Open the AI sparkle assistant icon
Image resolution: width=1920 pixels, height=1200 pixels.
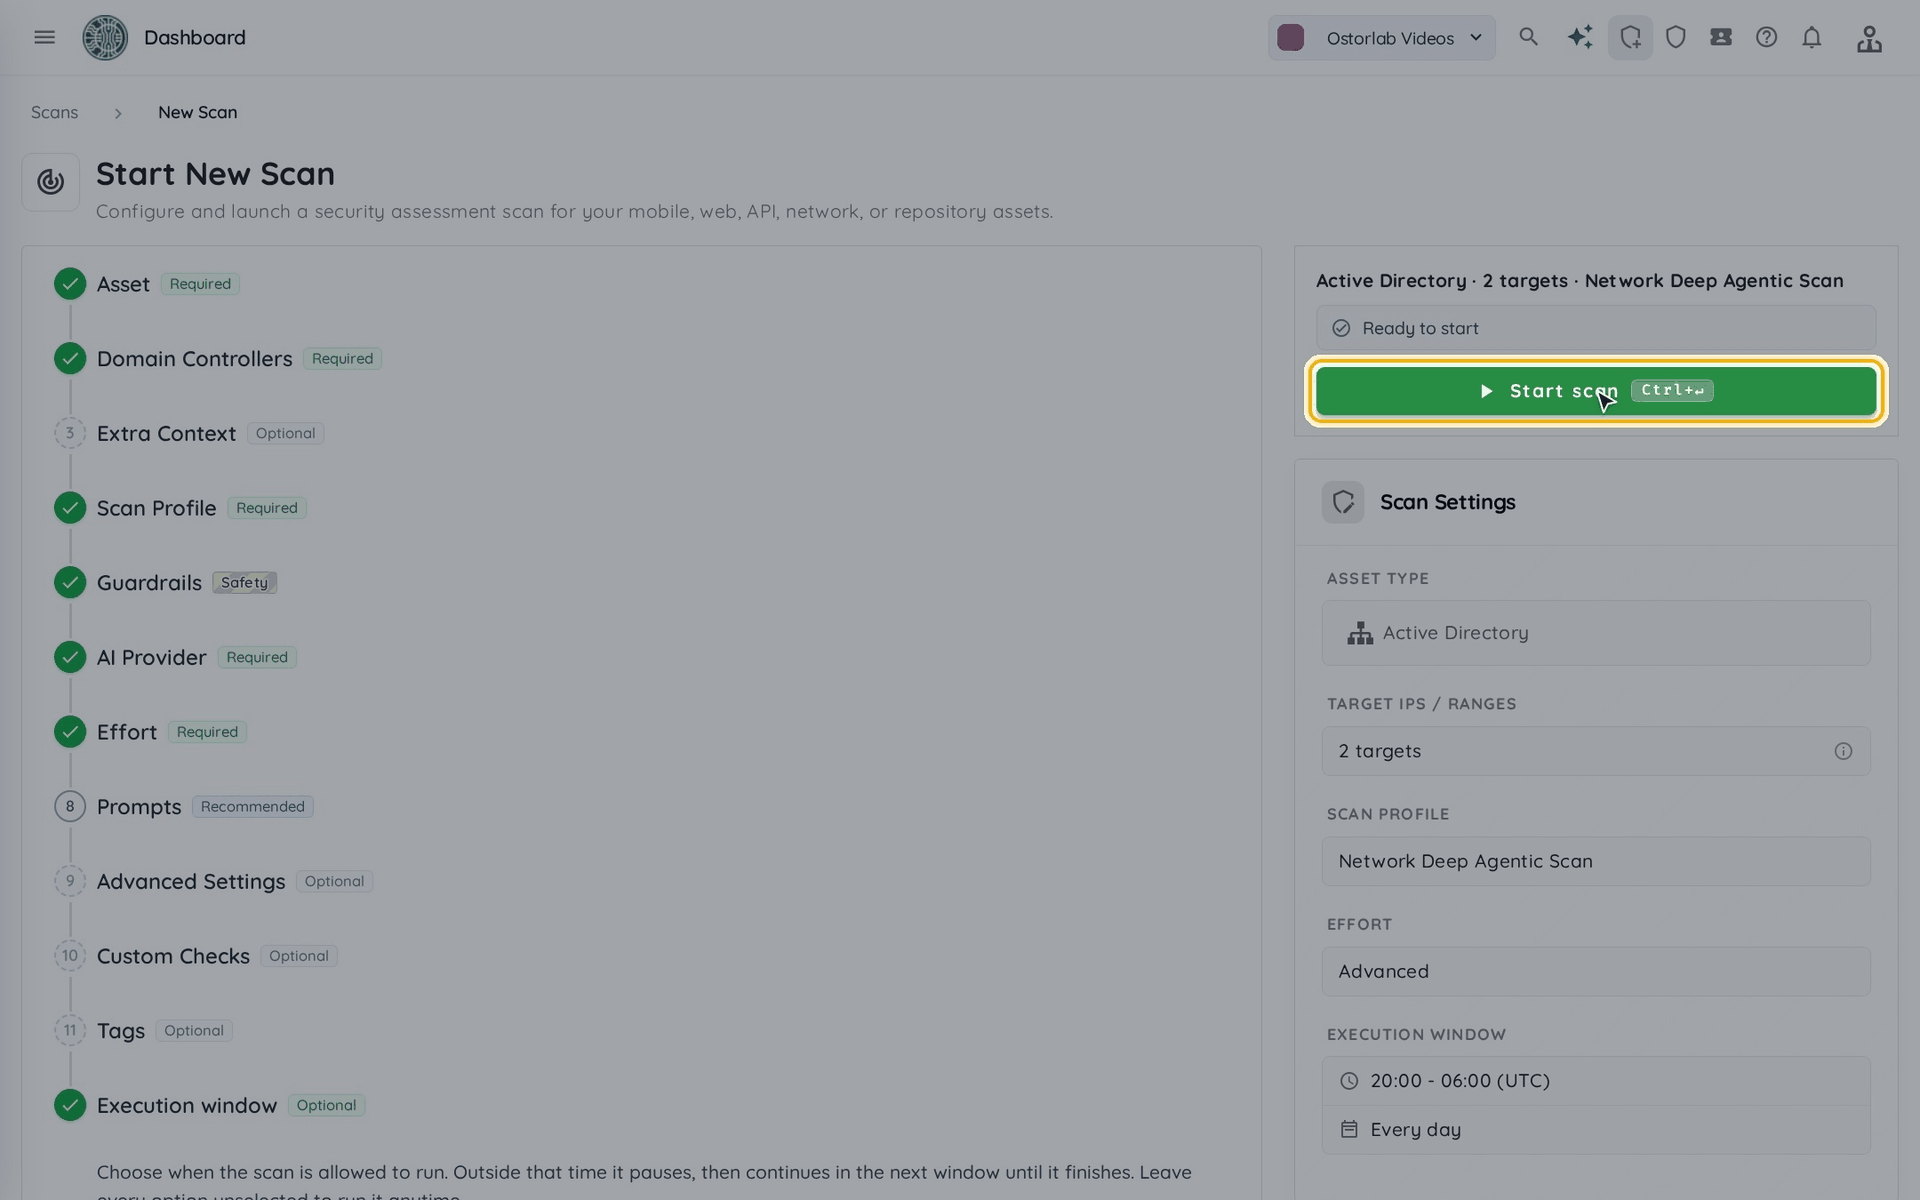[1580, 37]
